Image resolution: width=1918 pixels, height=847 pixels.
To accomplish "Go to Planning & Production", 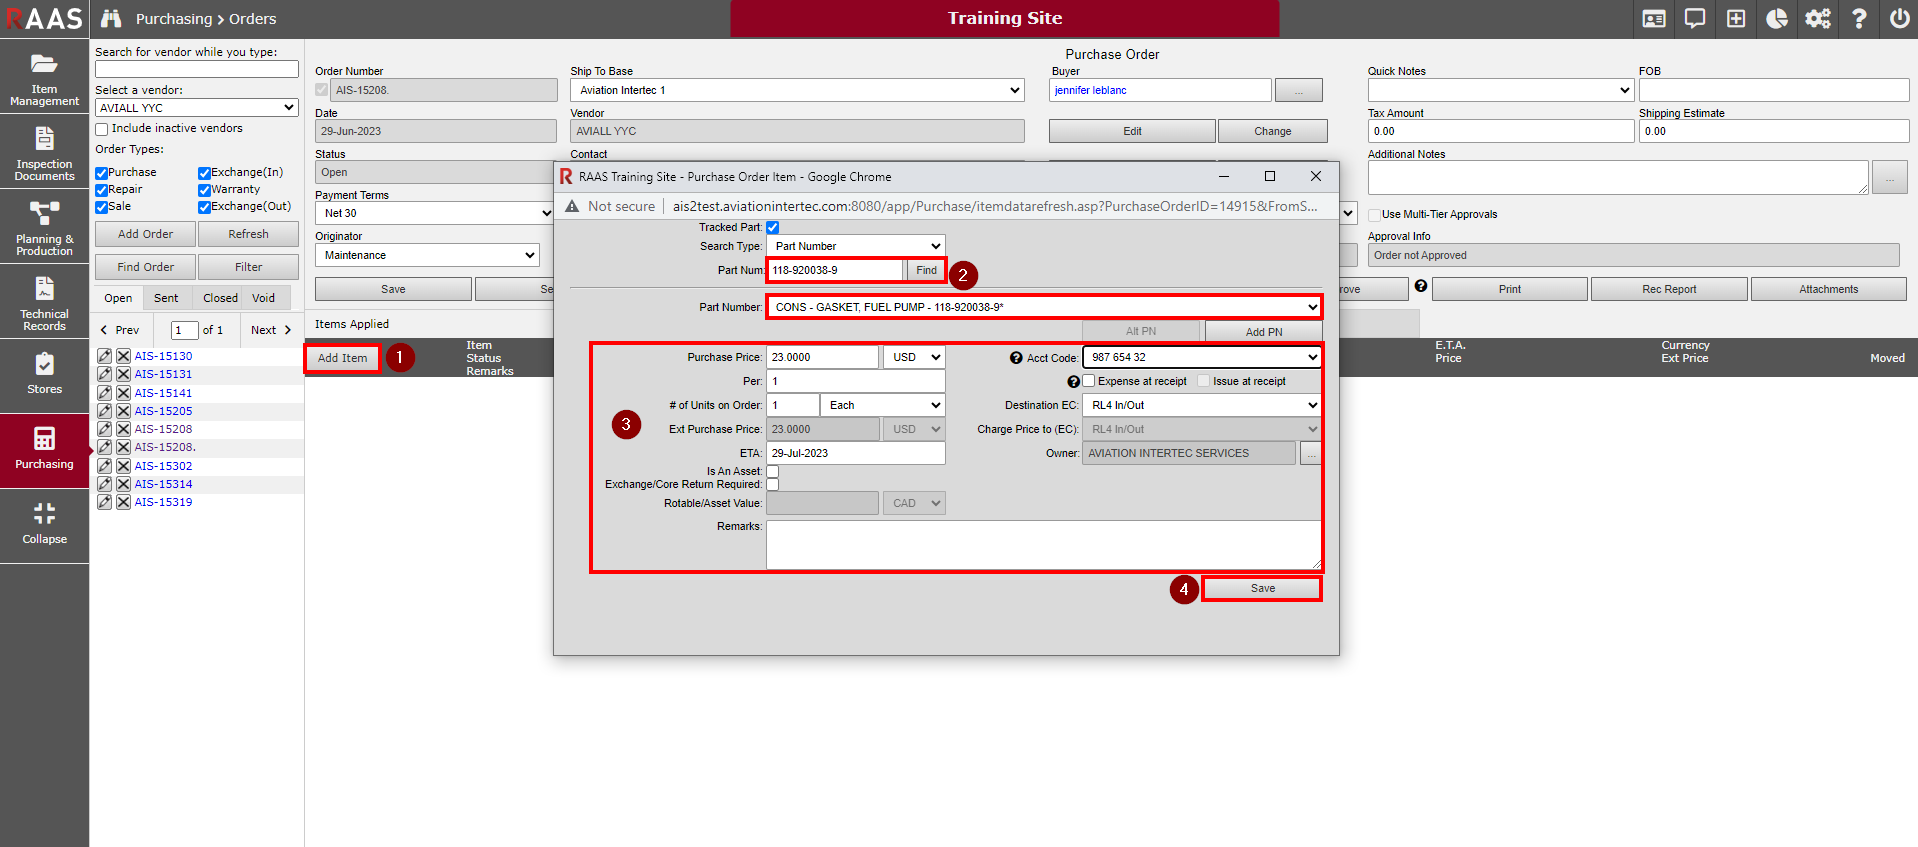I will (44, 228).
